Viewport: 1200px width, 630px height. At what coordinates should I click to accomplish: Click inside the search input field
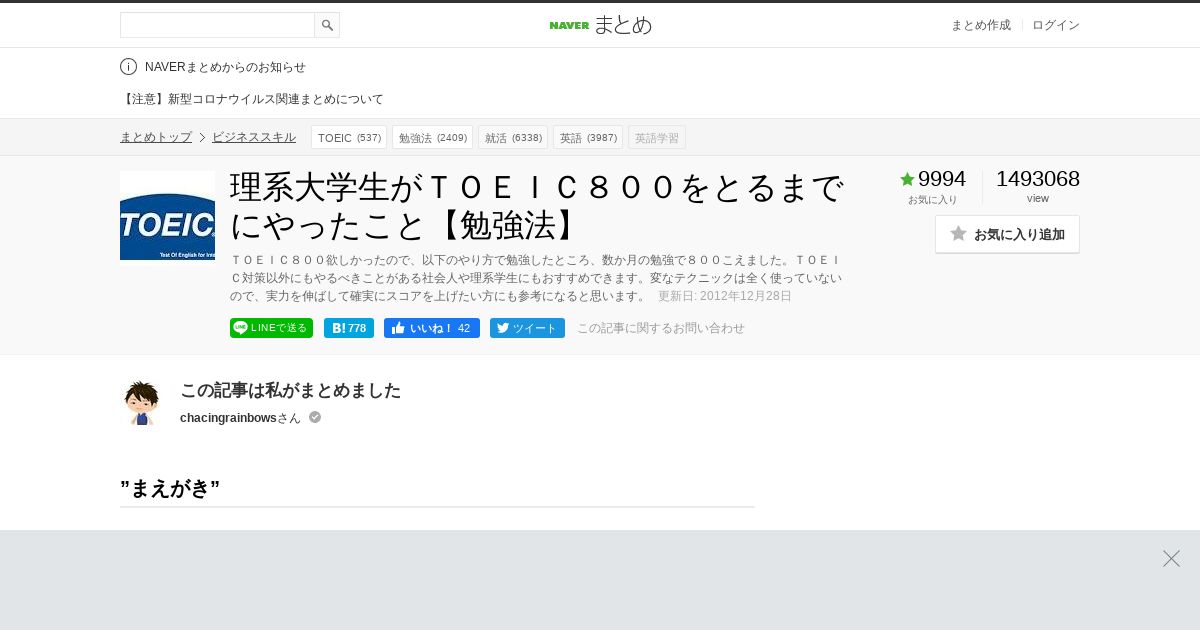coord(217,25)
